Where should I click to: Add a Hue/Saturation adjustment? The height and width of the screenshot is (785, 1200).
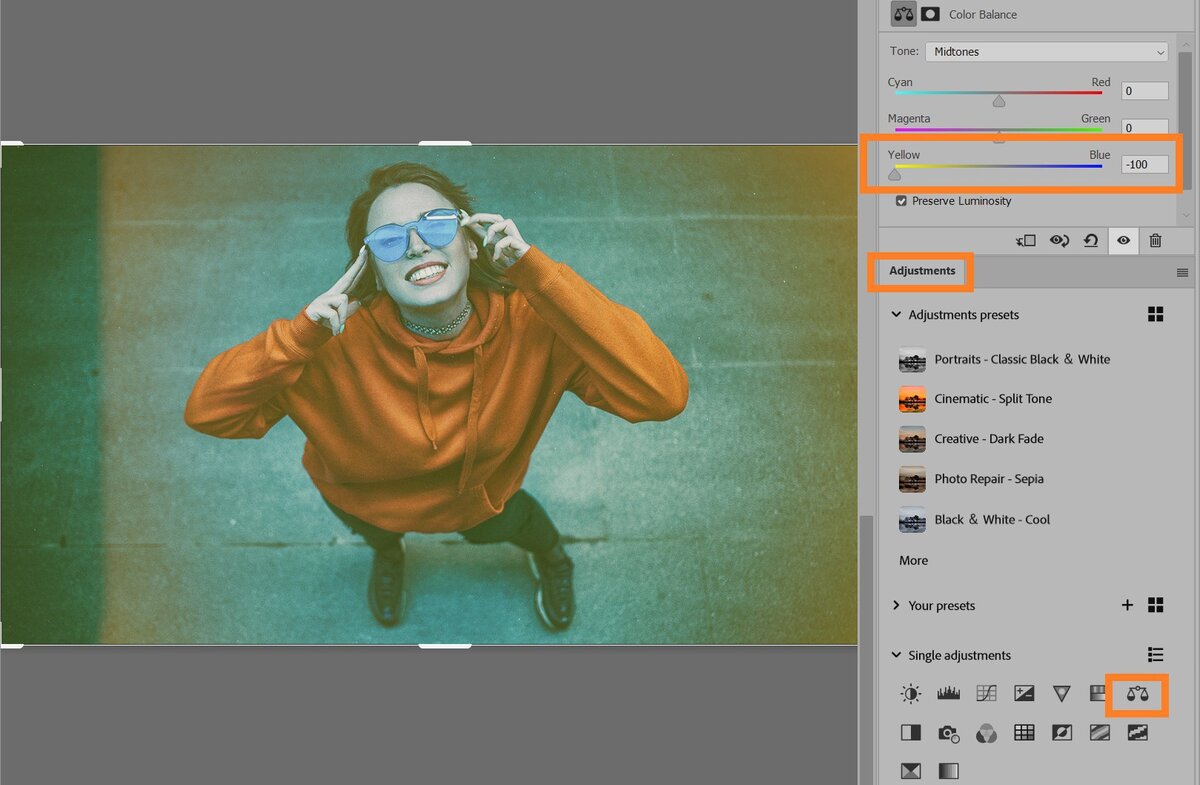pos(1099,693)
